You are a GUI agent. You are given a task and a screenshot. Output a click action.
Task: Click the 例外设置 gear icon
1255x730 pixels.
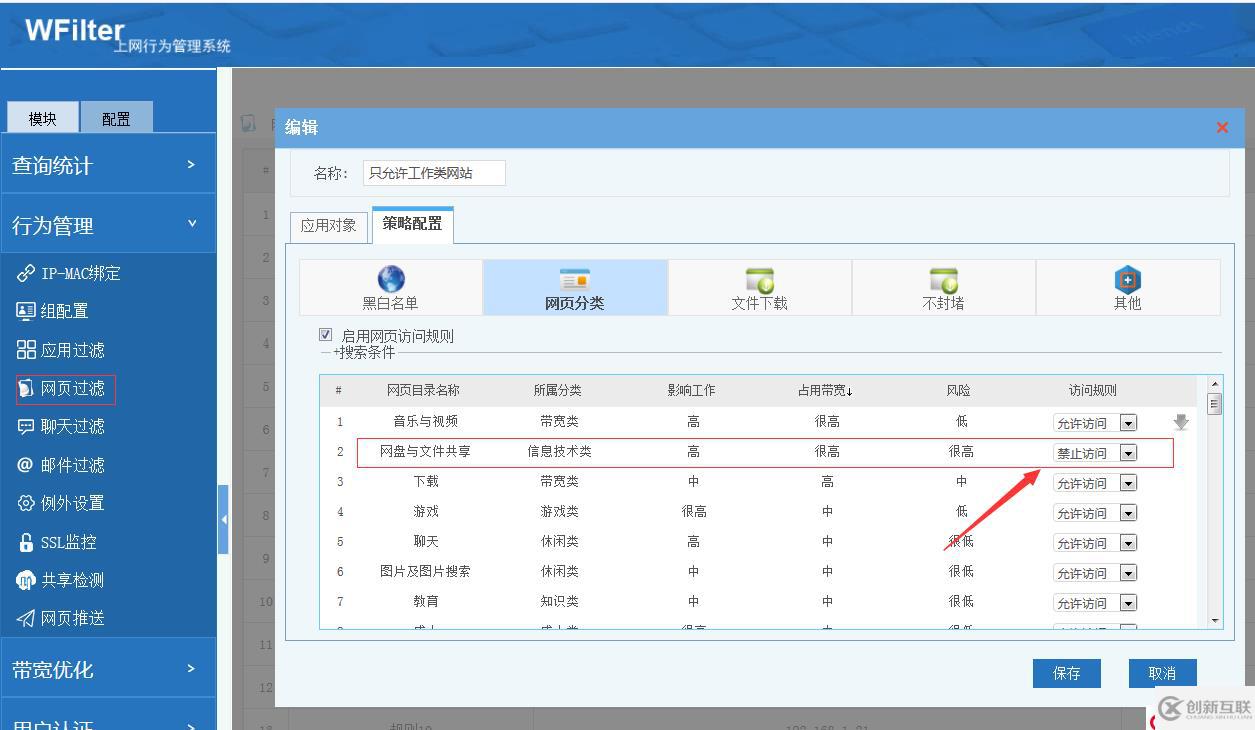point(26,503)
